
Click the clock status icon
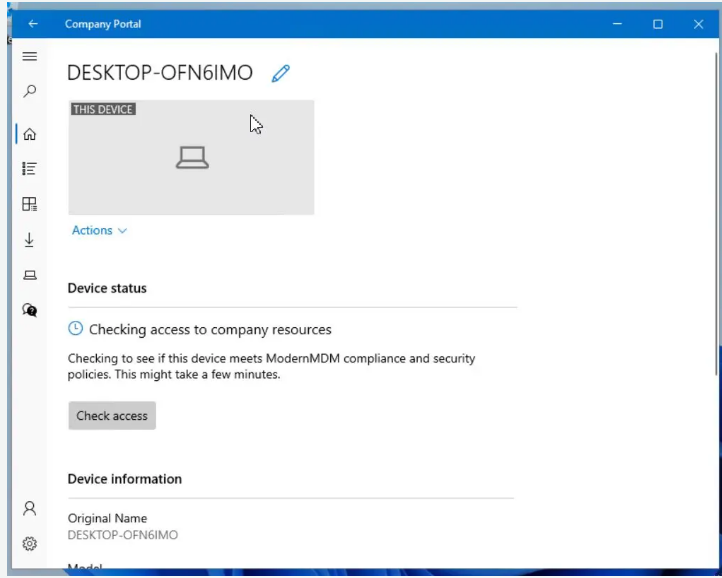click(76, 328)
